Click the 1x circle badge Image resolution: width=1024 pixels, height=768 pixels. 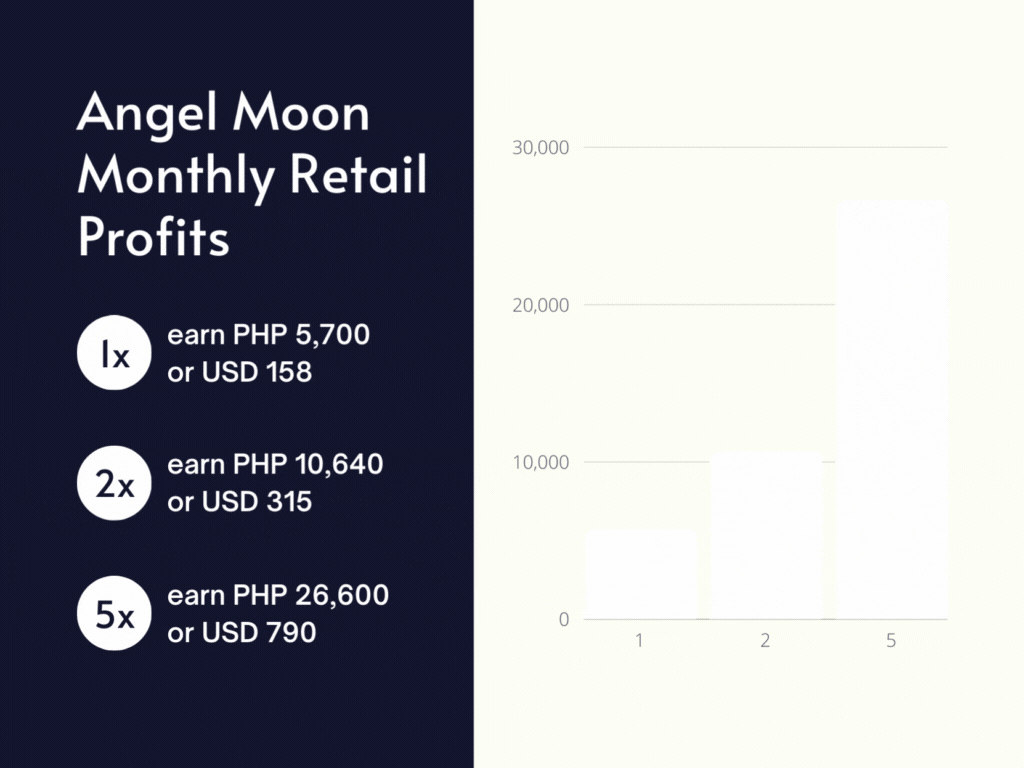click(114, 354)
